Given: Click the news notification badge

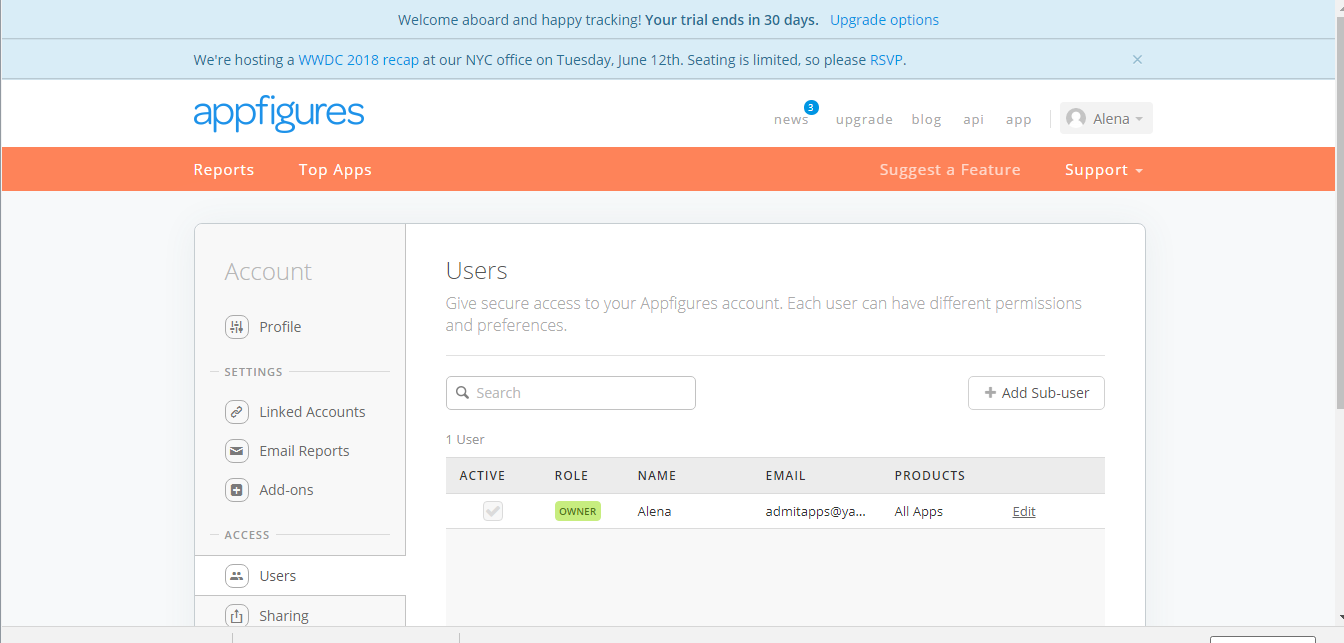Looking at the screenshot, I should (x=811, y=107).
